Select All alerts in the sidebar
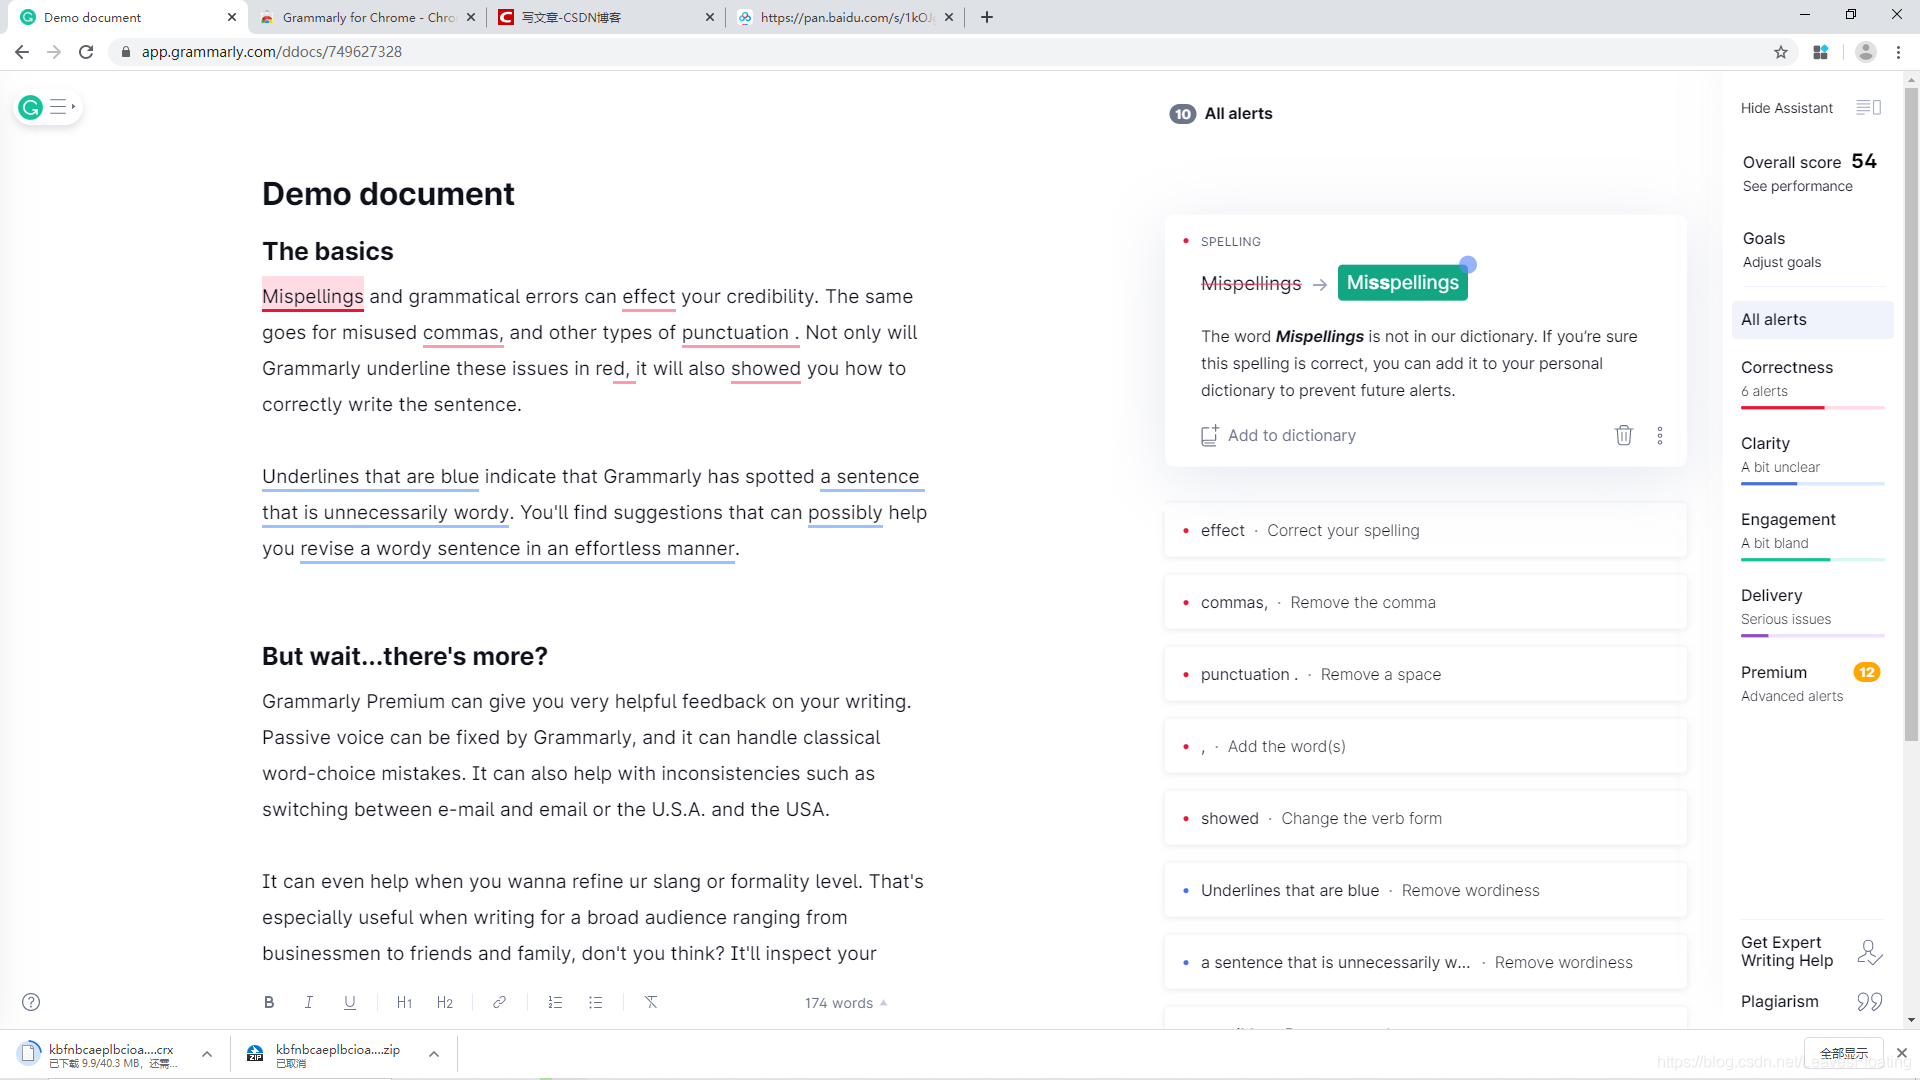Viewport: 1920px width, 1080px height. point(1812,320)
